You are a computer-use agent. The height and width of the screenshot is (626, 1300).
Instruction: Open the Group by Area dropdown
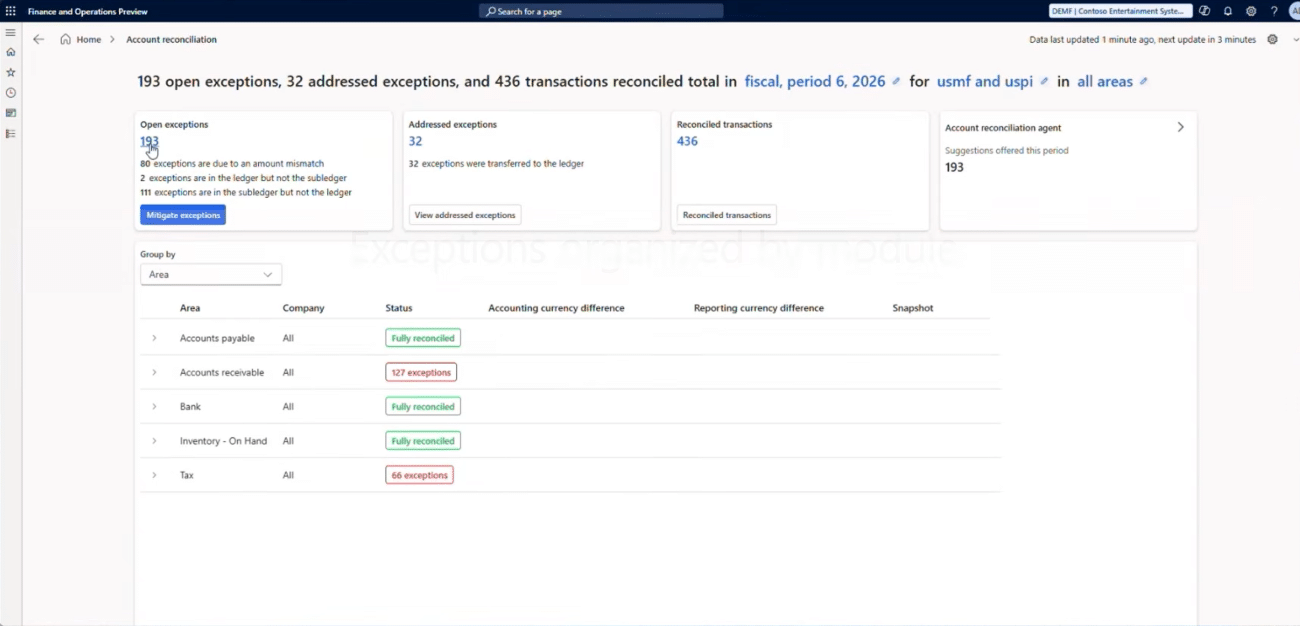tap(211, 274)
